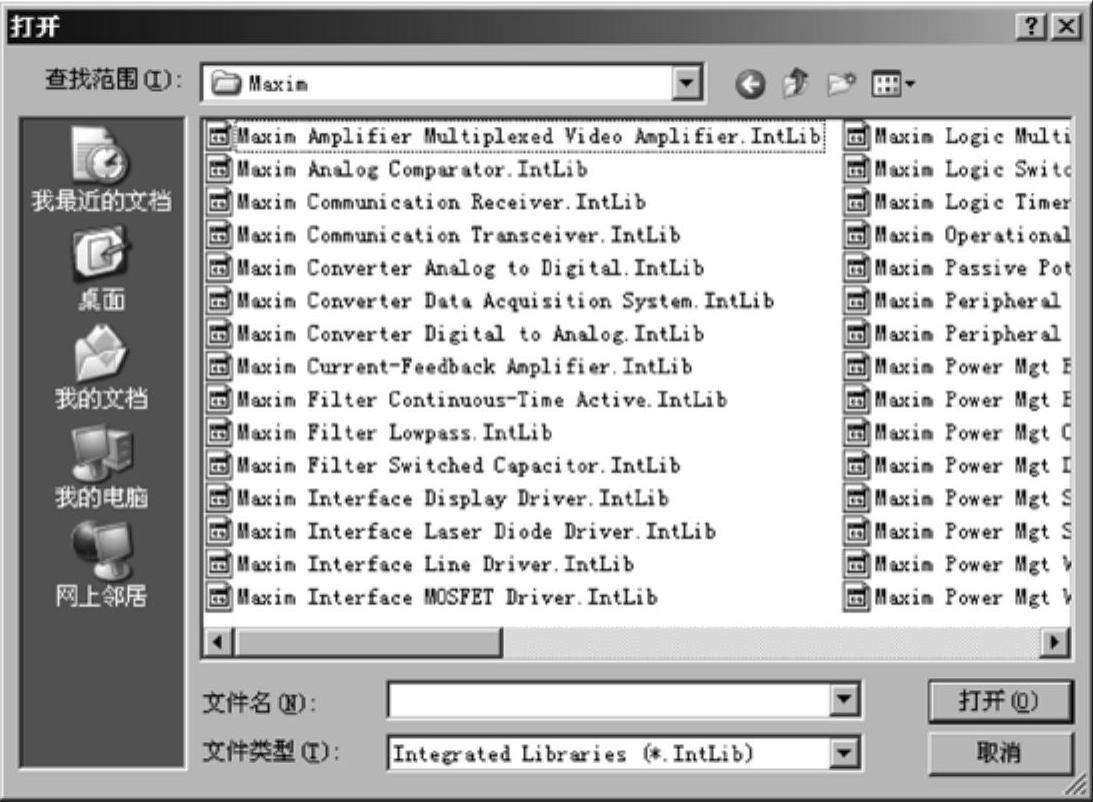Select Maxim Converter Data Acquisition System.IntLib
This screenshot has width=1093, height=802.
[491, 300]
